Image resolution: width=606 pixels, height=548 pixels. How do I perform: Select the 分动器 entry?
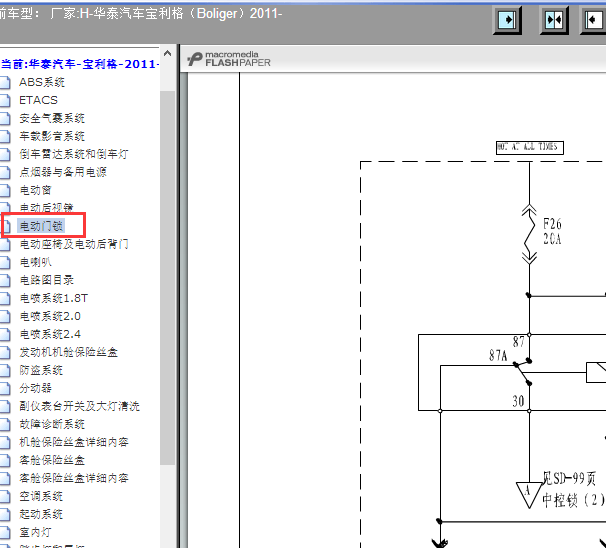point(35,388)
